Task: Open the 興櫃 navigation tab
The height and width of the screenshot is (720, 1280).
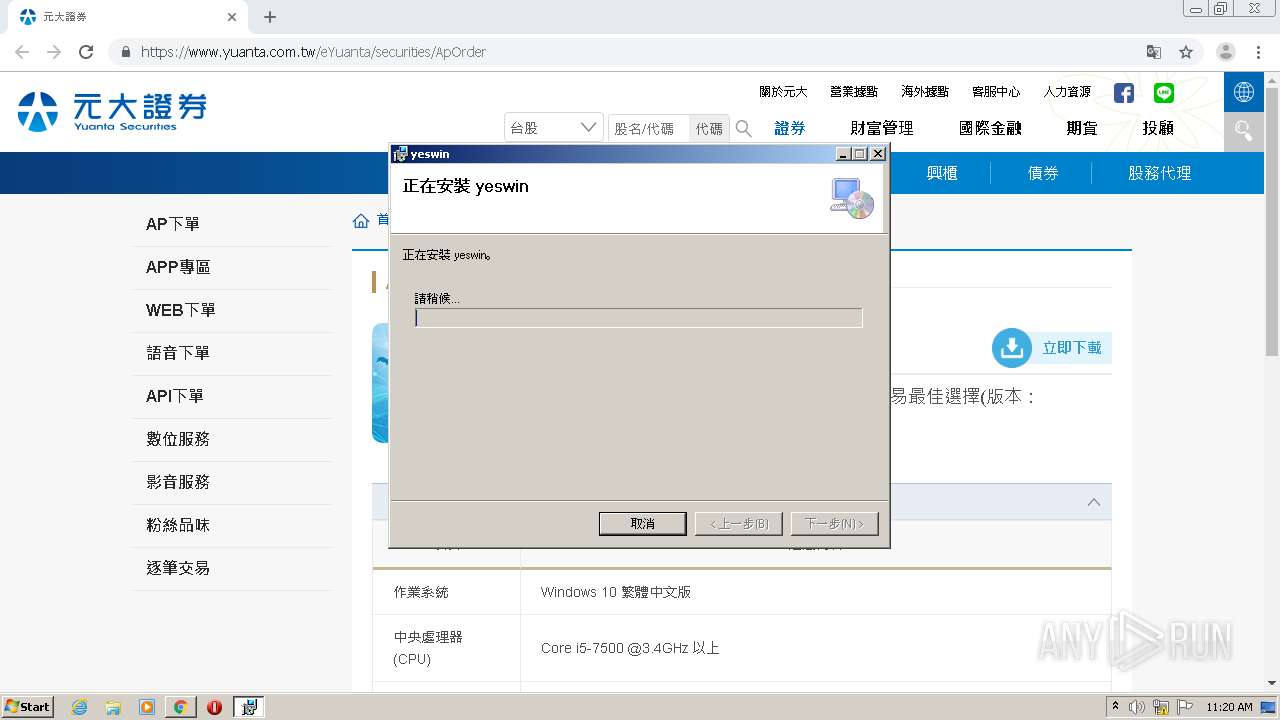Action: pyautogui.click(x=942, y=173)
